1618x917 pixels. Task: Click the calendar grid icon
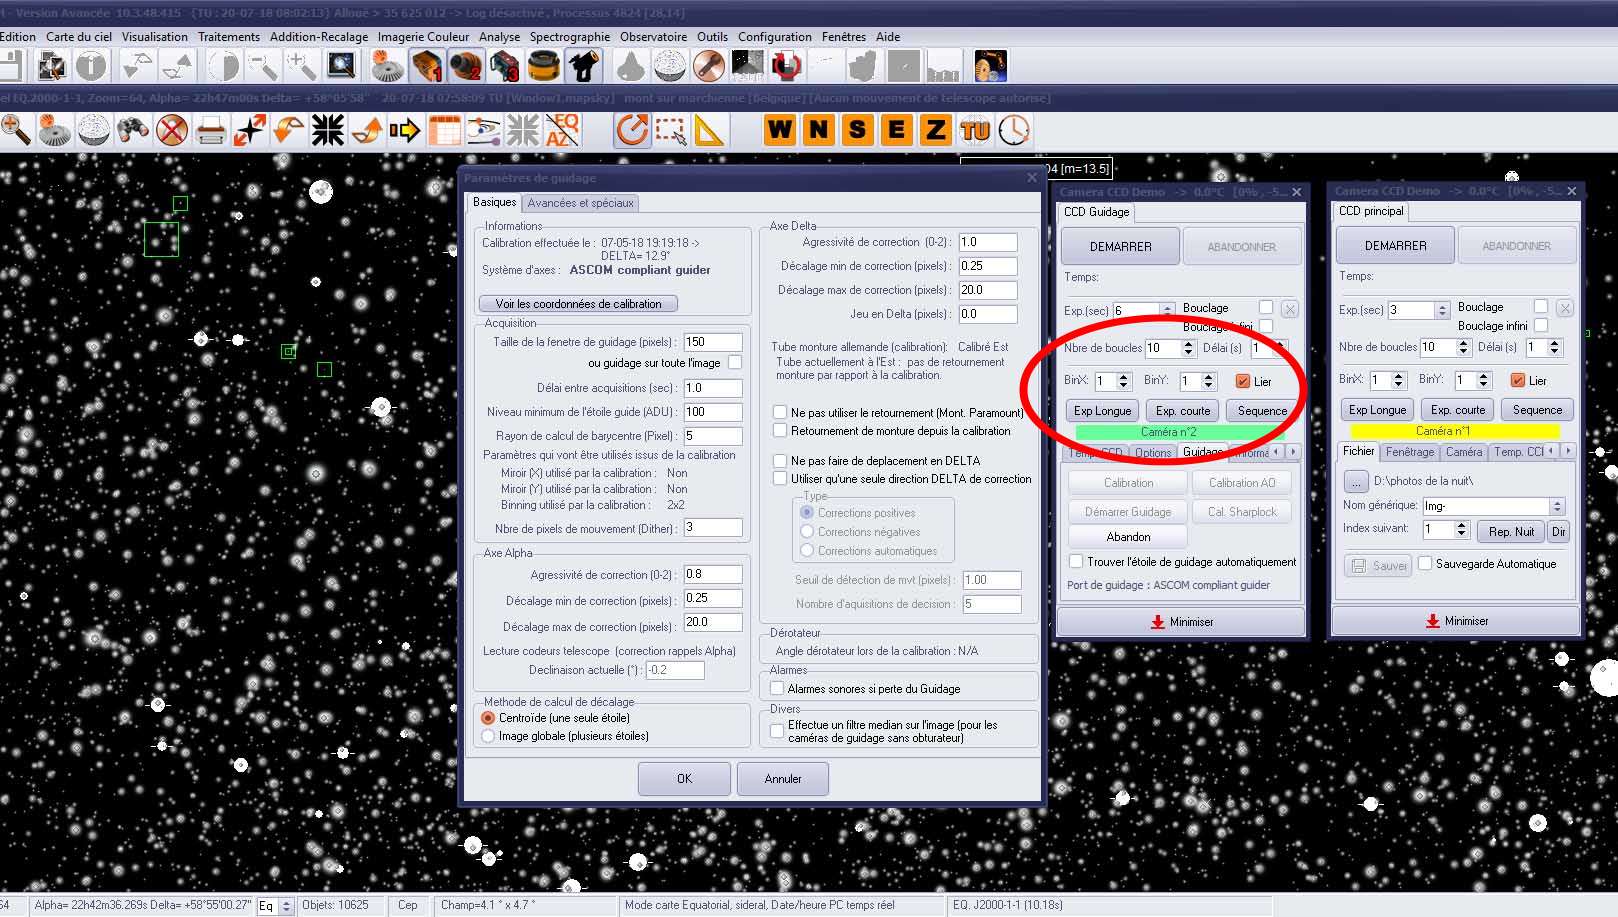click(444, 130)
